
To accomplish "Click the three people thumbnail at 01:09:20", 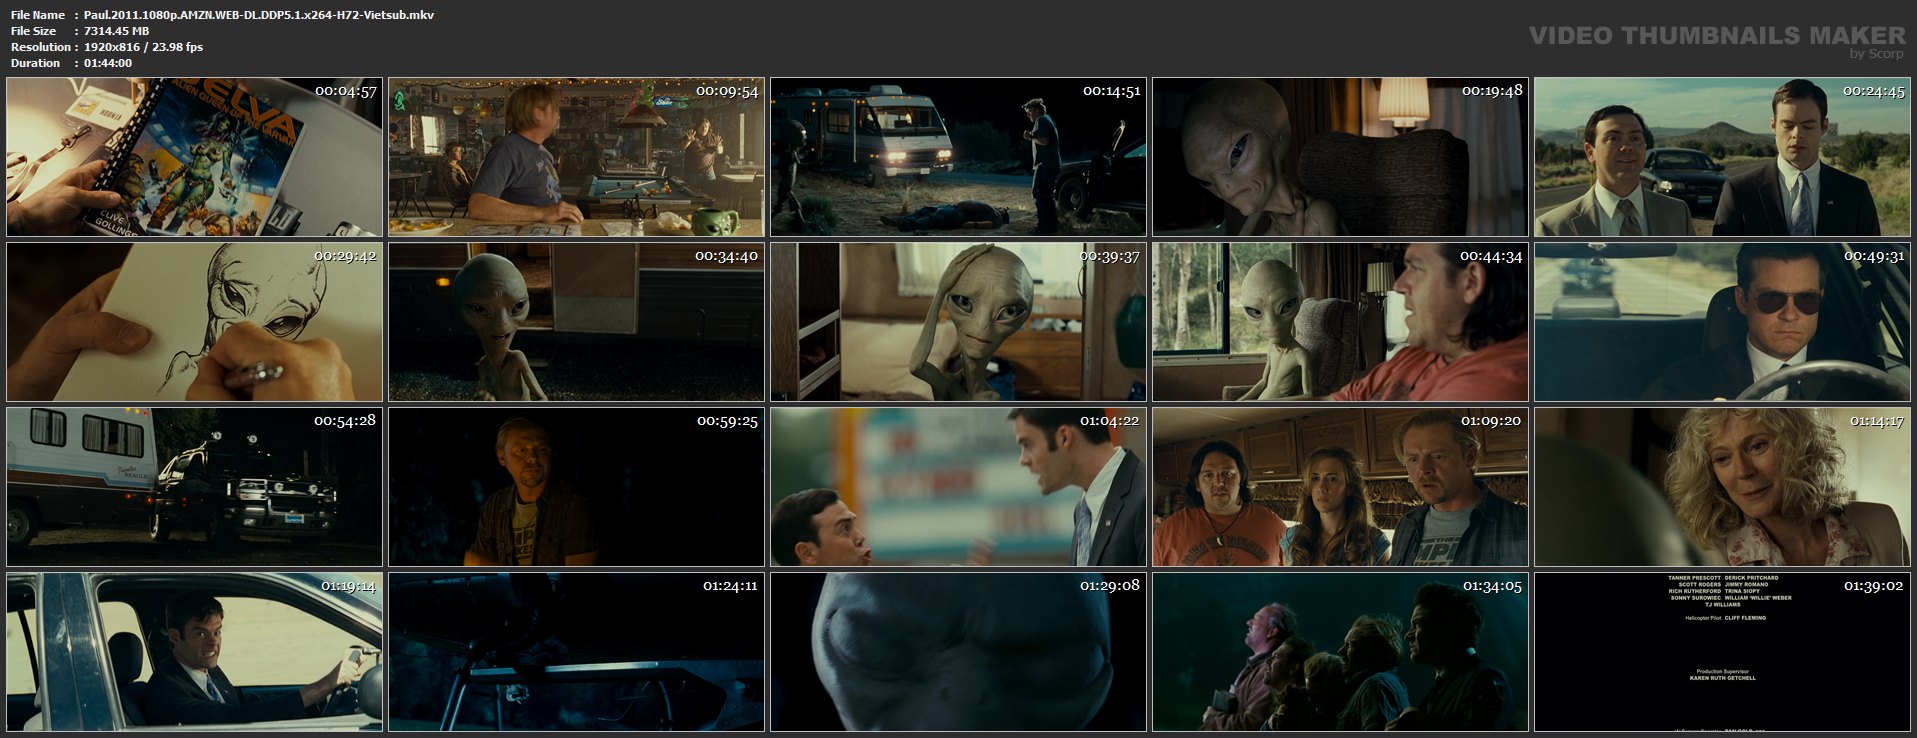I will [x=1340, y=487].
